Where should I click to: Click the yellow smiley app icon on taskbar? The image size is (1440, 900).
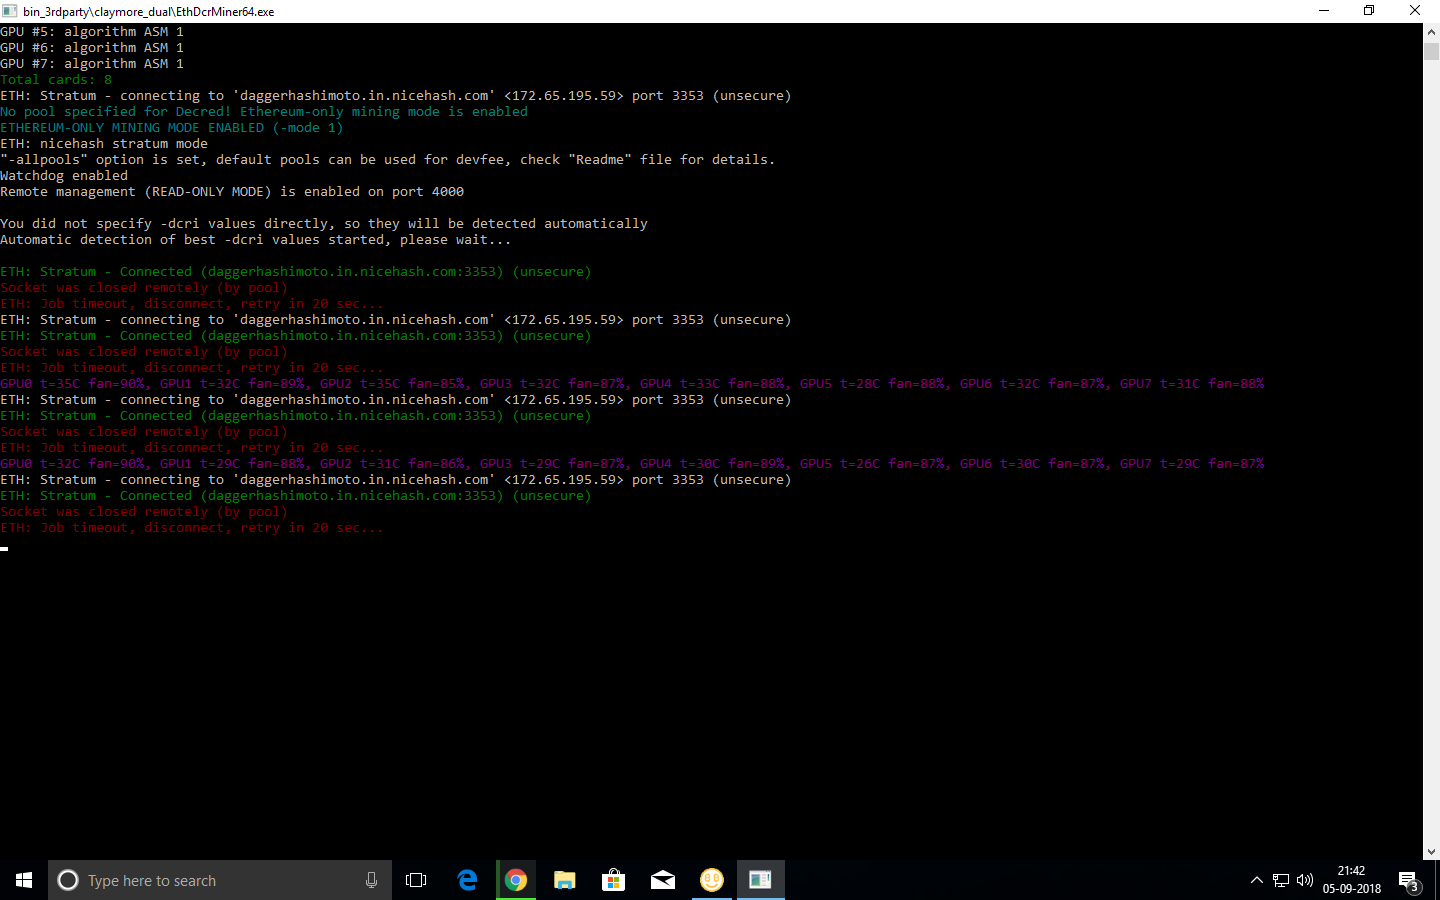click(711, 880)
